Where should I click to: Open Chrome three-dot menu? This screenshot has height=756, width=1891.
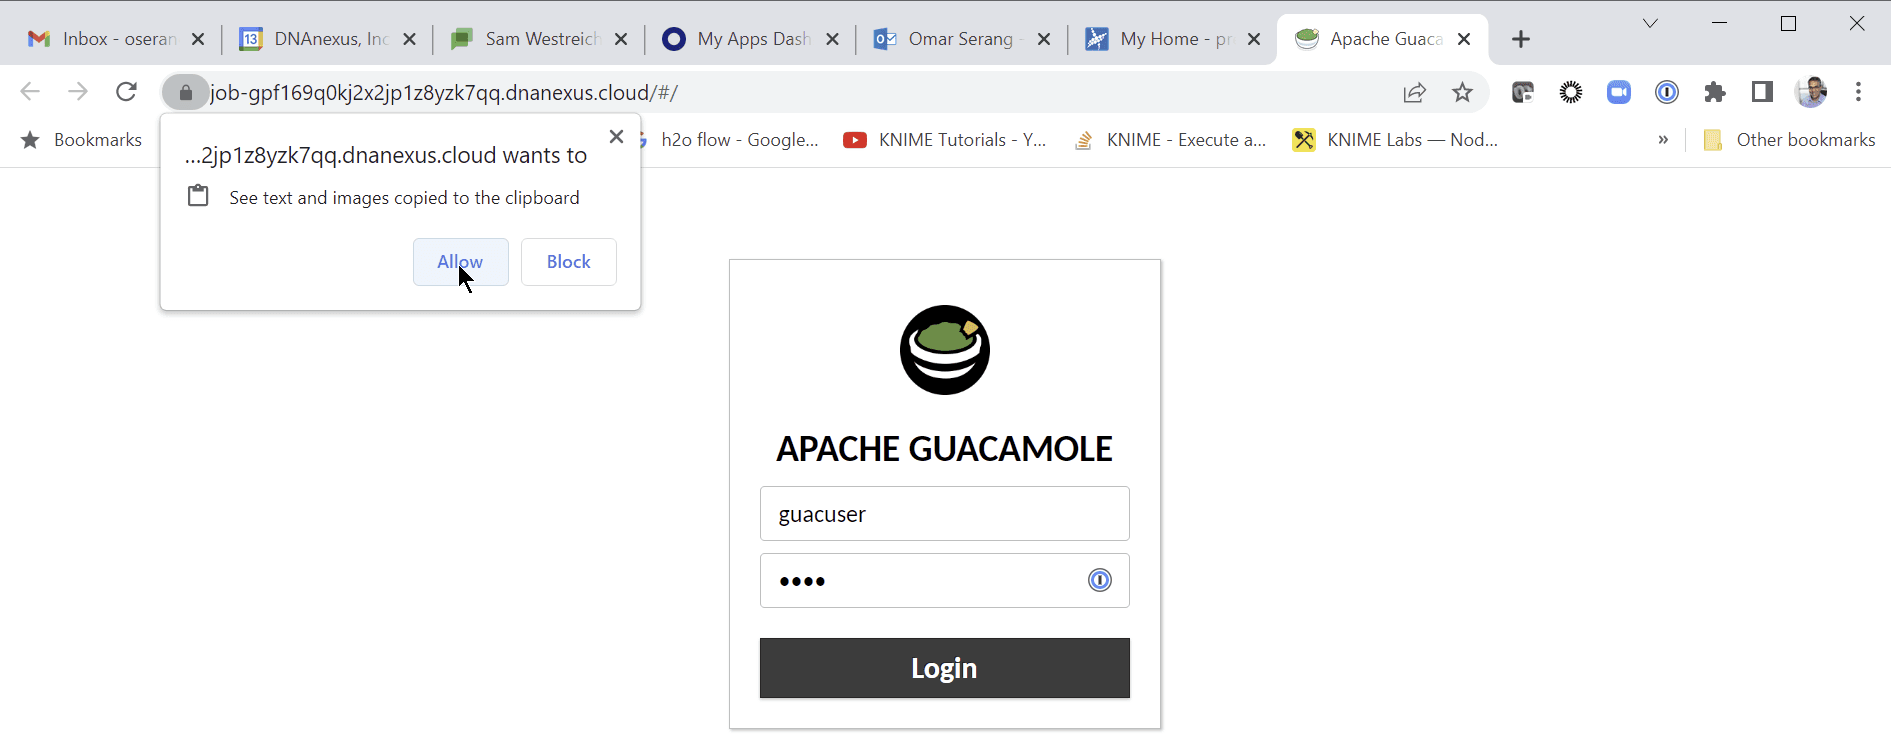(1858, 93)
